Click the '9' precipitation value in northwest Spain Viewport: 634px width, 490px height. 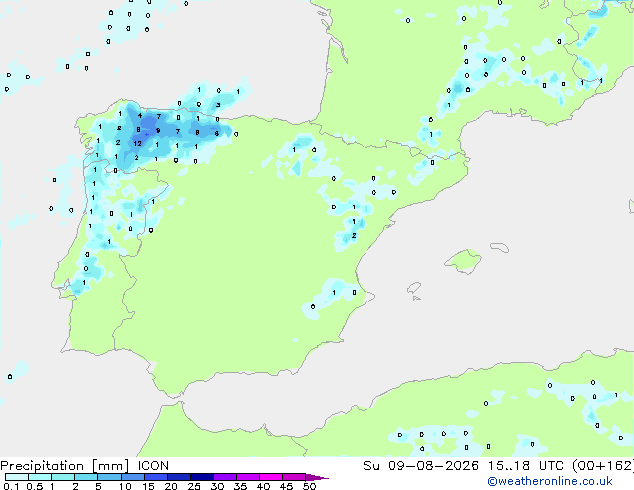(x=158, y=130)
